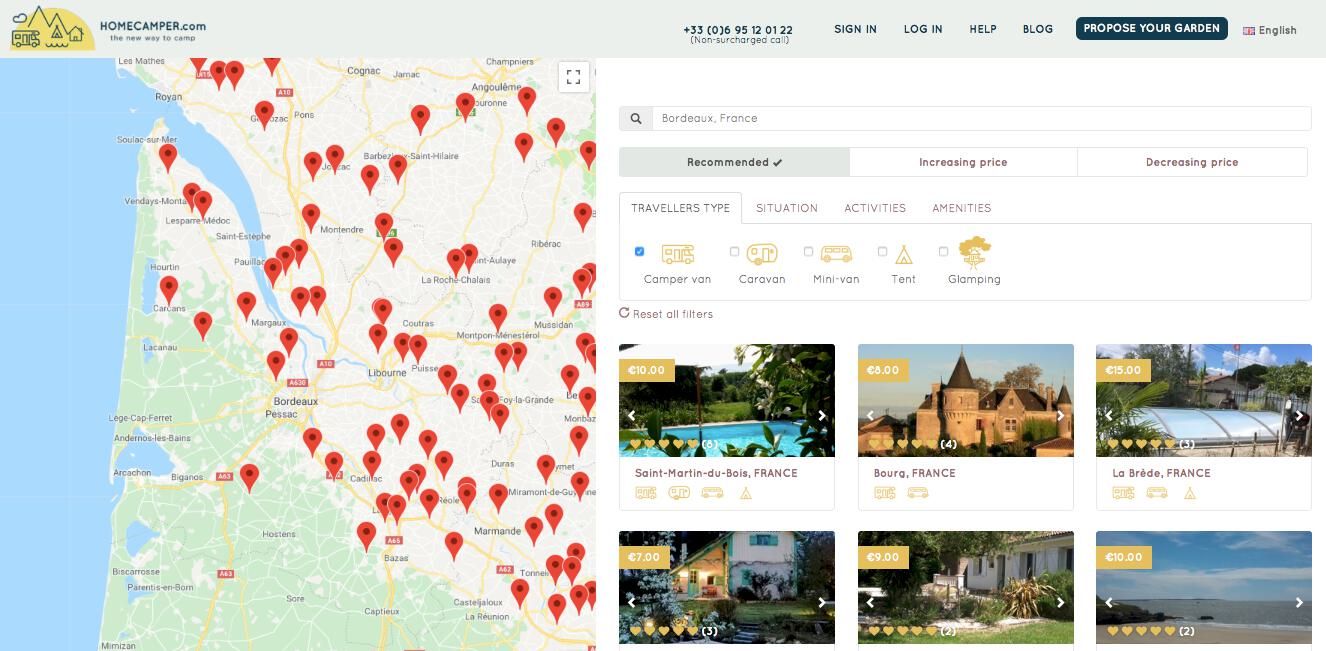The height and width of the screenshot is (651, 1326).
Task: Click the Tent icon in filters
Action: pyautogui.click(x=903, y=254)
